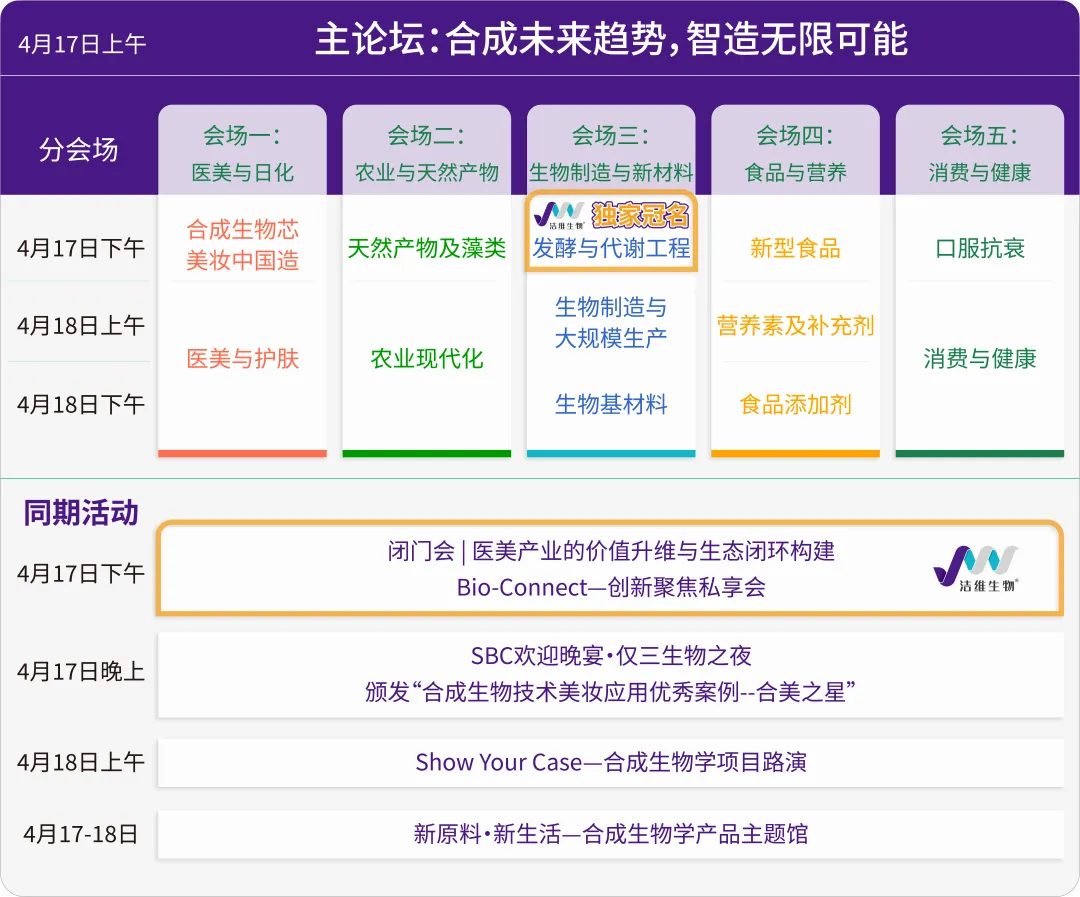
Task: Click the 独家冠名 badge
Action: coord(640,216)
